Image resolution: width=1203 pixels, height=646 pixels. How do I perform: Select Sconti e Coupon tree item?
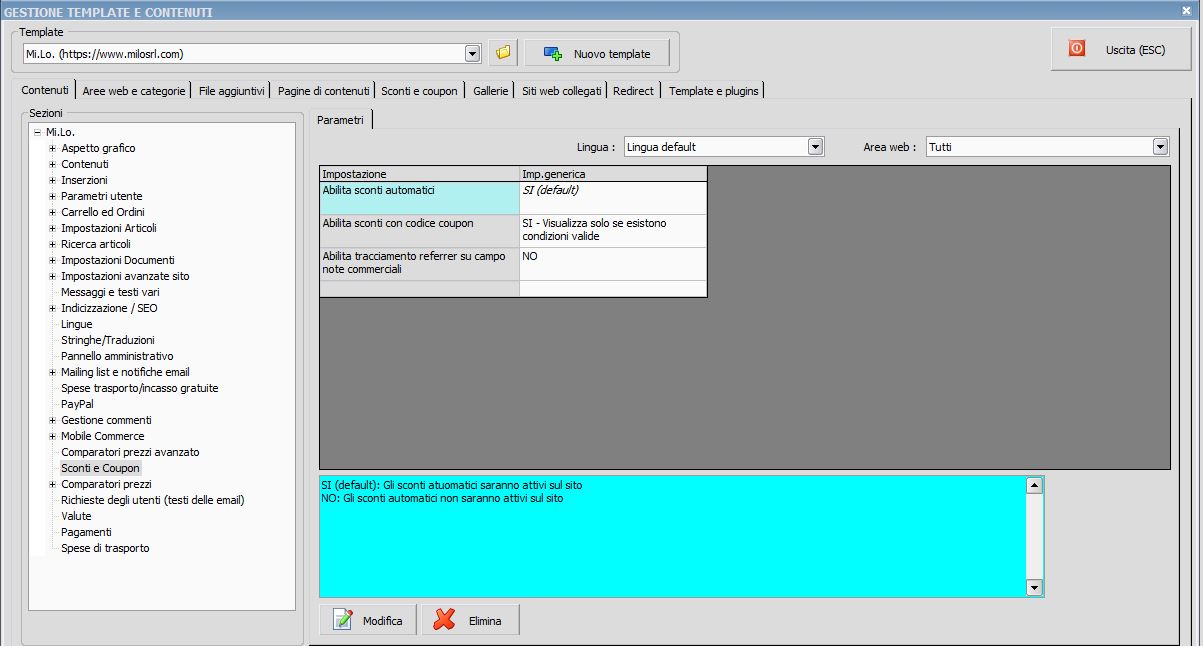(100, 468)
